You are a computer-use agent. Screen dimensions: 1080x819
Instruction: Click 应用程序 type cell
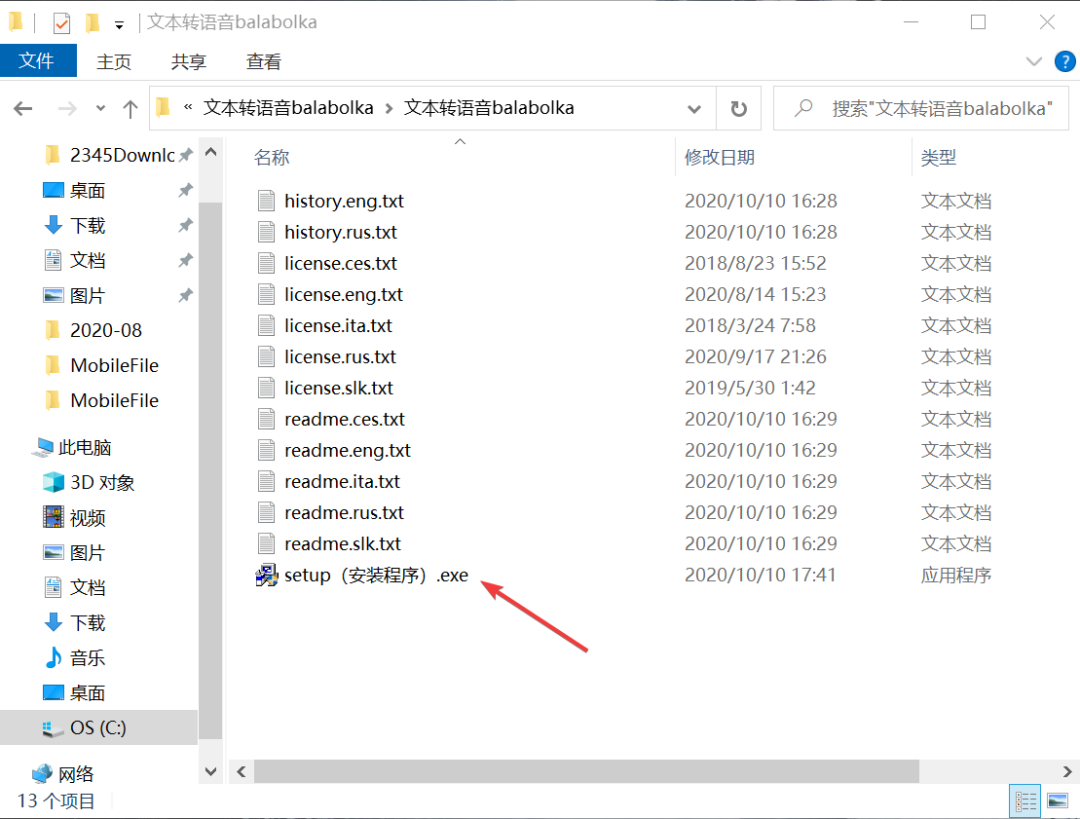point(956,575)
